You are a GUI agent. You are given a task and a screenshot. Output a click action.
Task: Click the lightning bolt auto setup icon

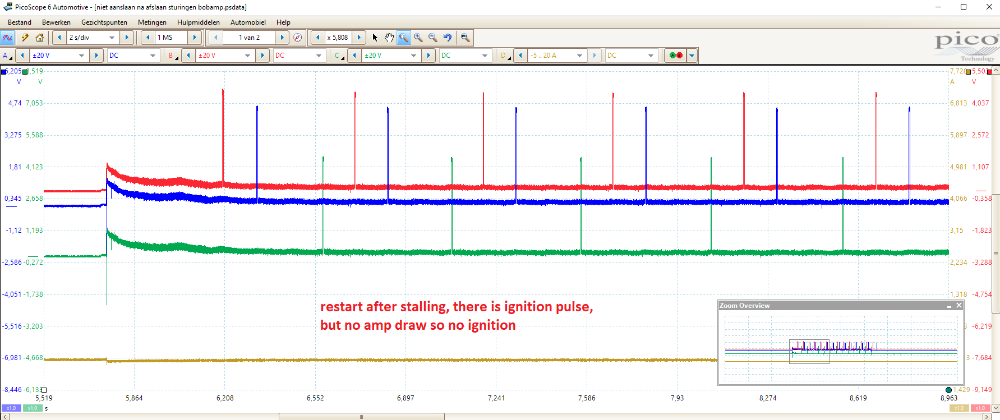[24, 37]
